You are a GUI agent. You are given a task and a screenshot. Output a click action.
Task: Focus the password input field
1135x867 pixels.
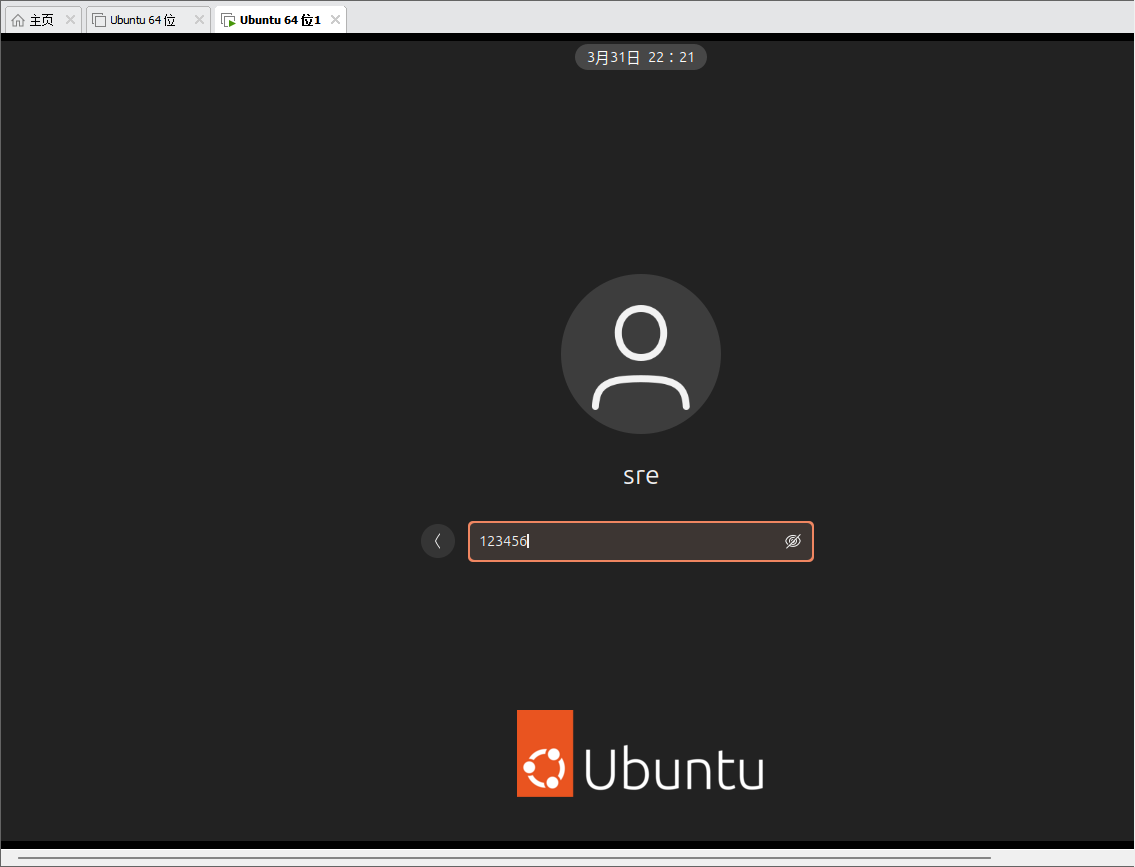641,541
